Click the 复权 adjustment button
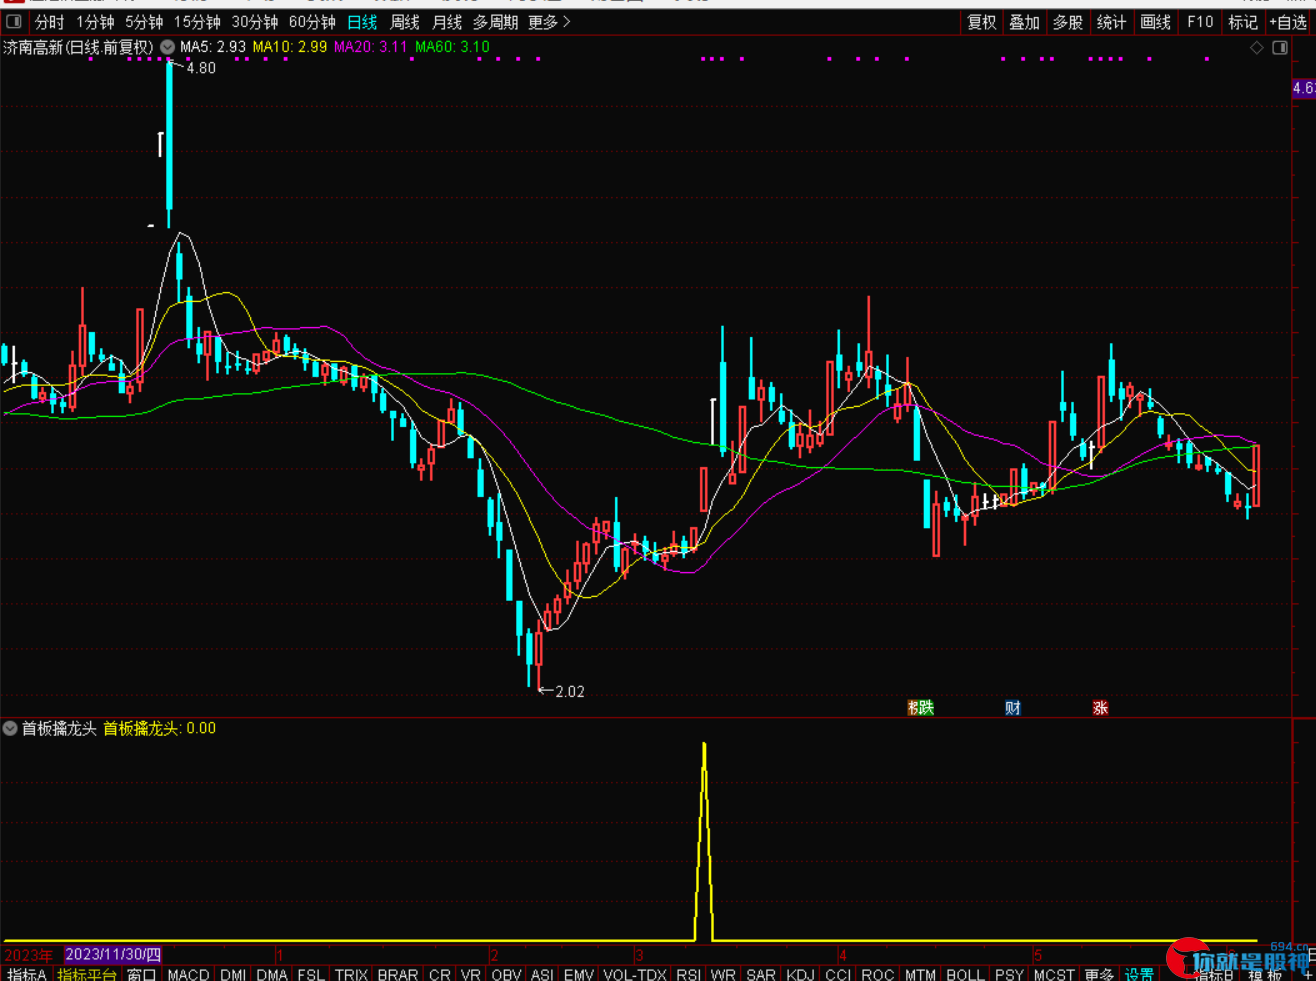1316x981 pixels. coord(982,22)
